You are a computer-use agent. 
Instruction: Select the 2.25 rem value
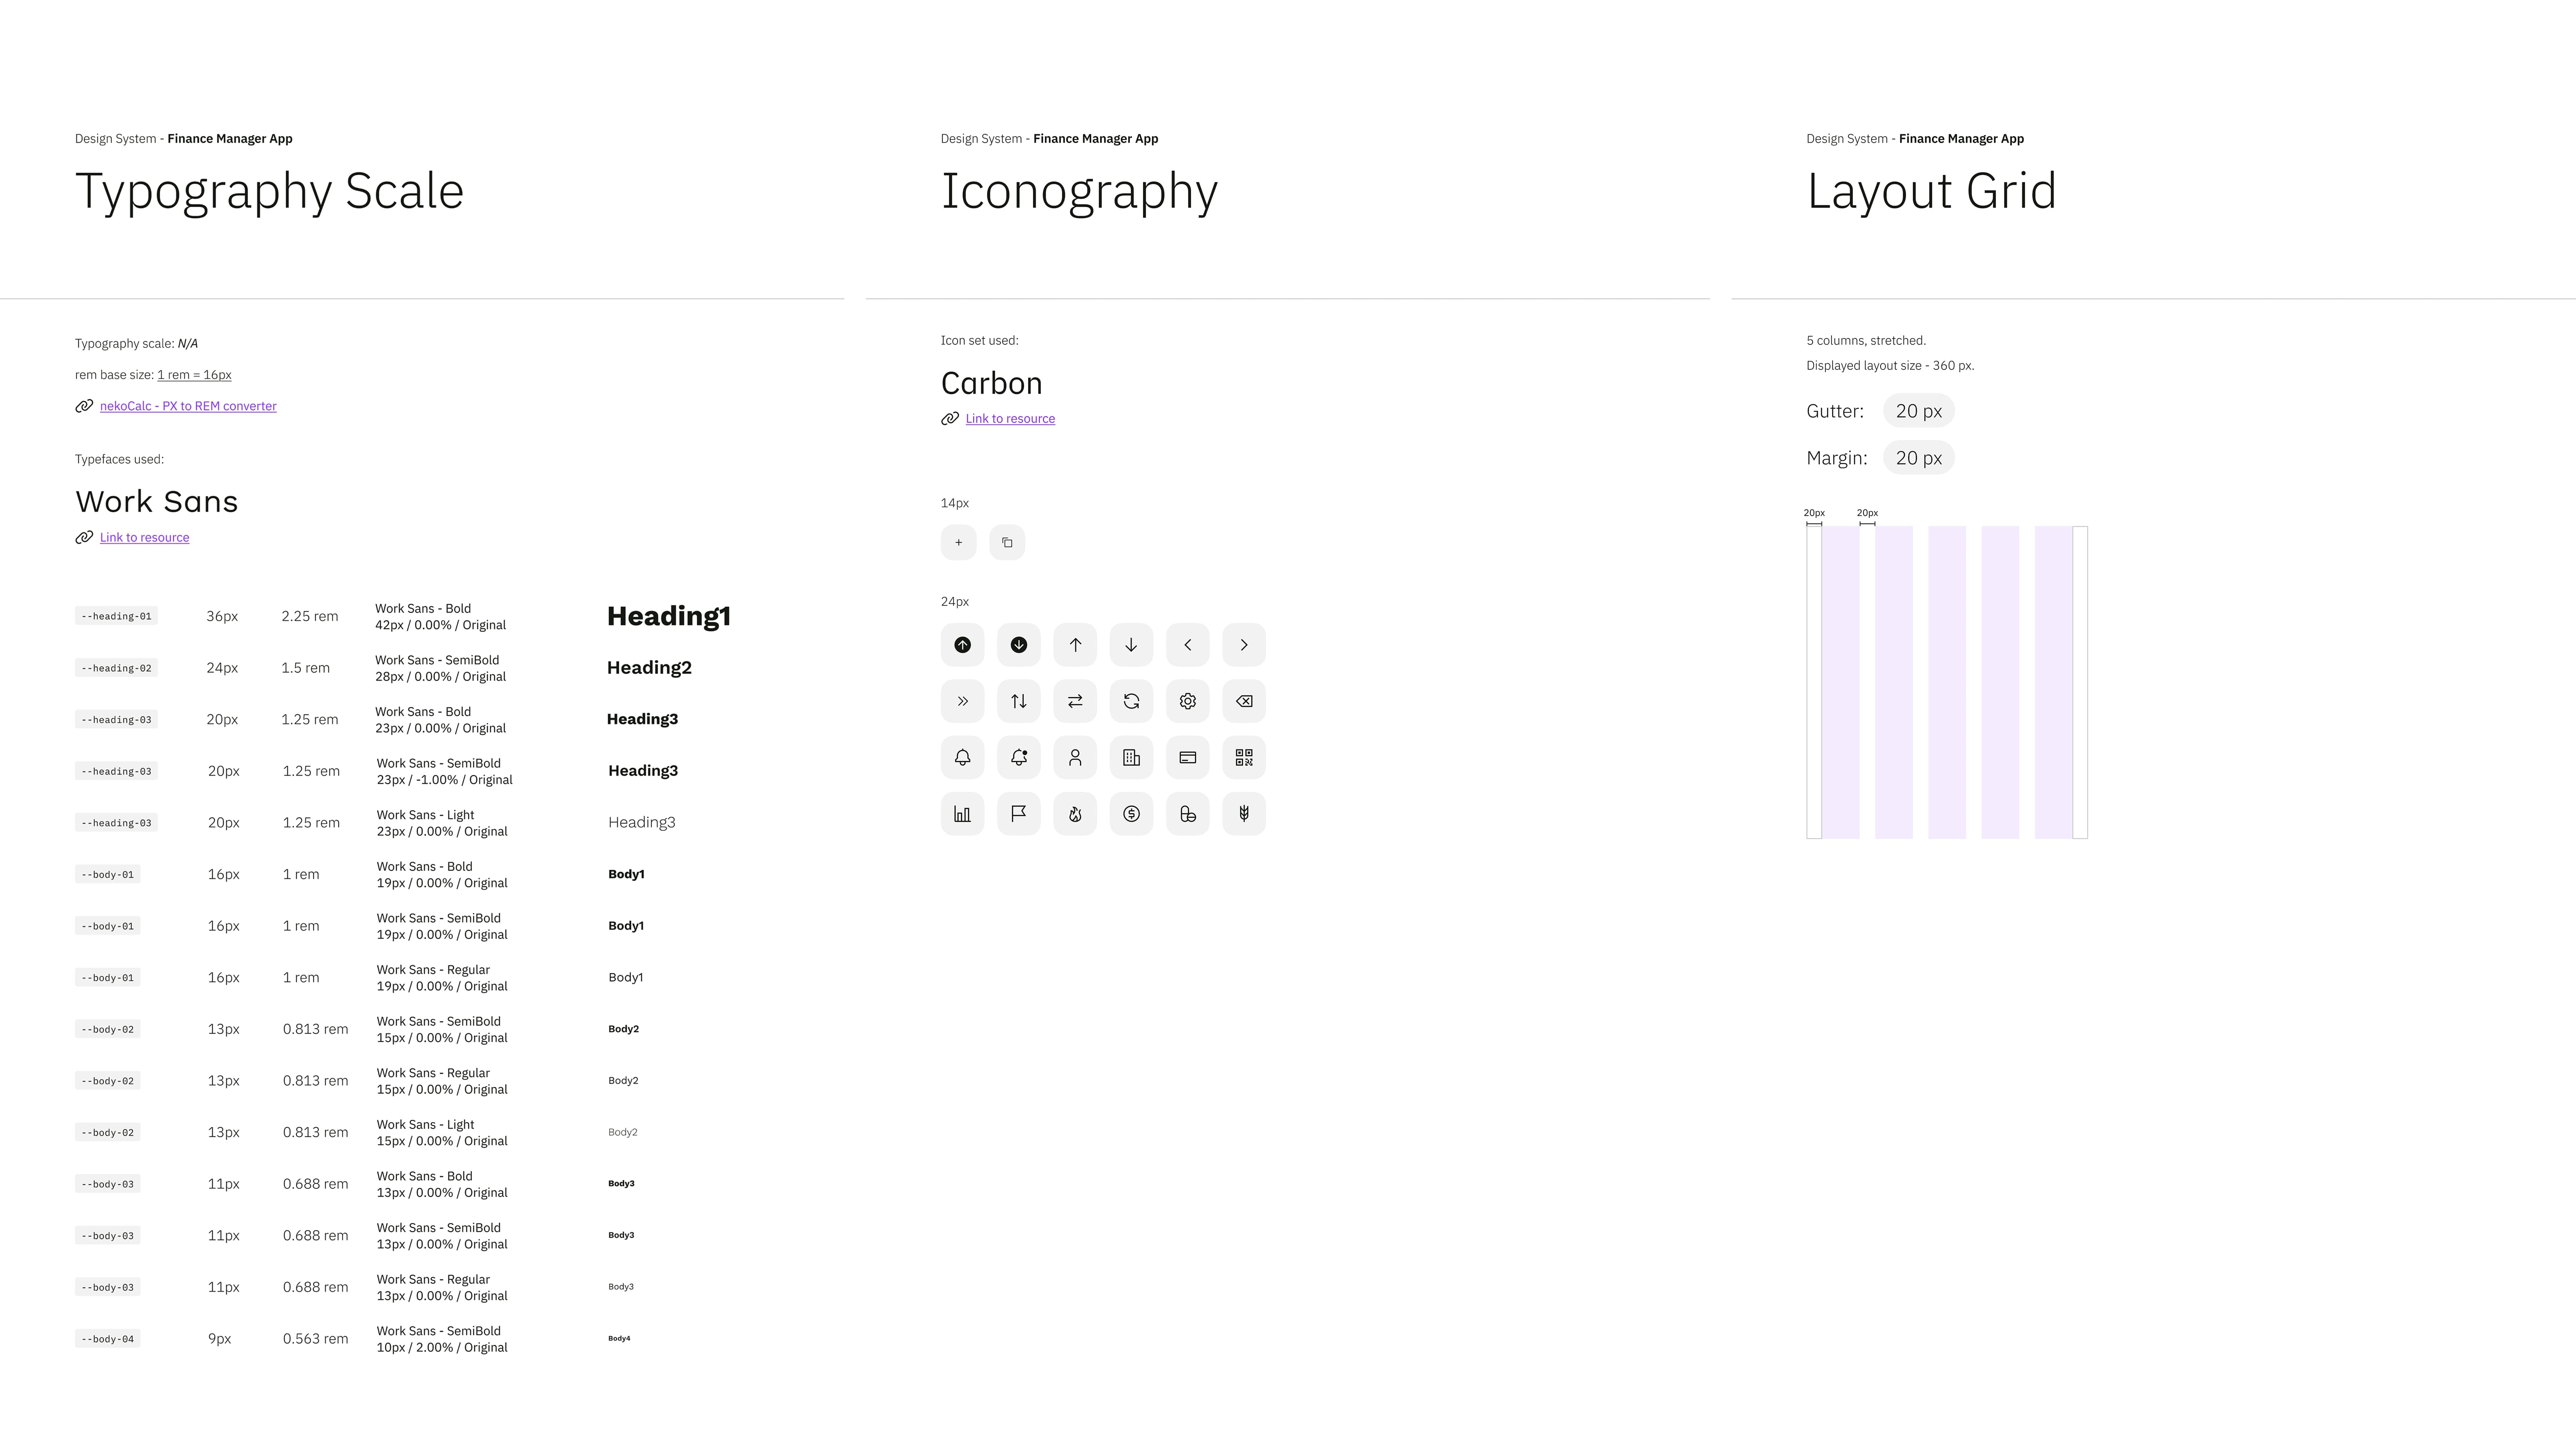tap(309, 616)
